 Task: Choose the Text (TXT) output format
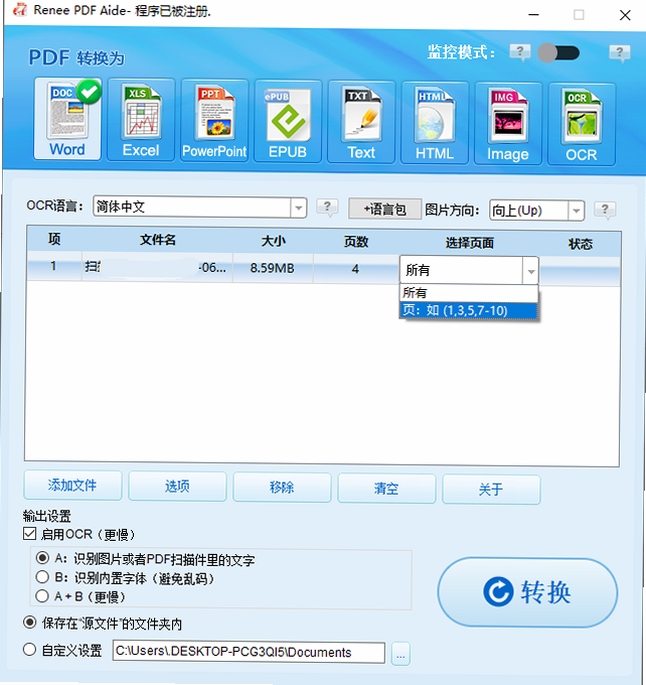[361, 122]
